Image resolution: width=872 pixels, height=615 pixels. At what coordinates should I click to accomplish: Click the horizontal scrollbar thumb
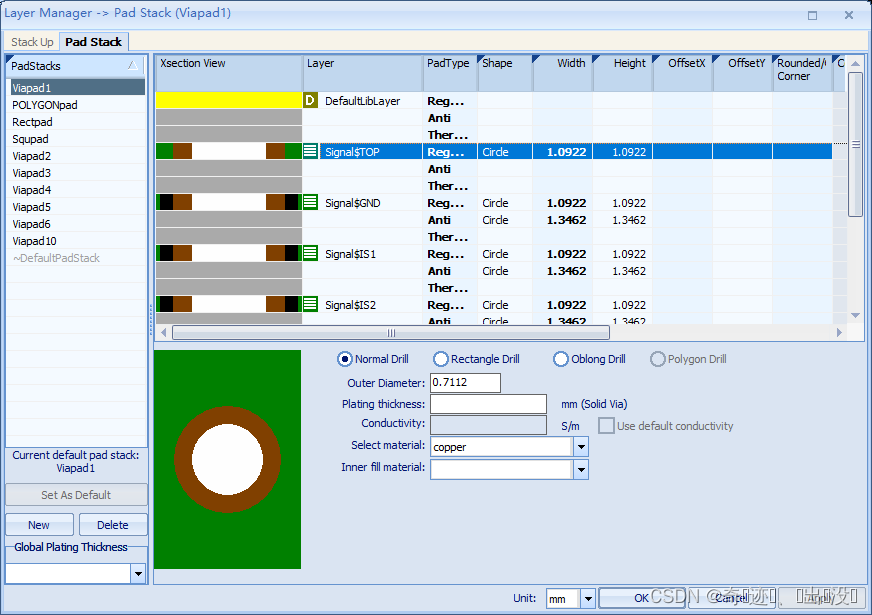click(x=391, y=333)
